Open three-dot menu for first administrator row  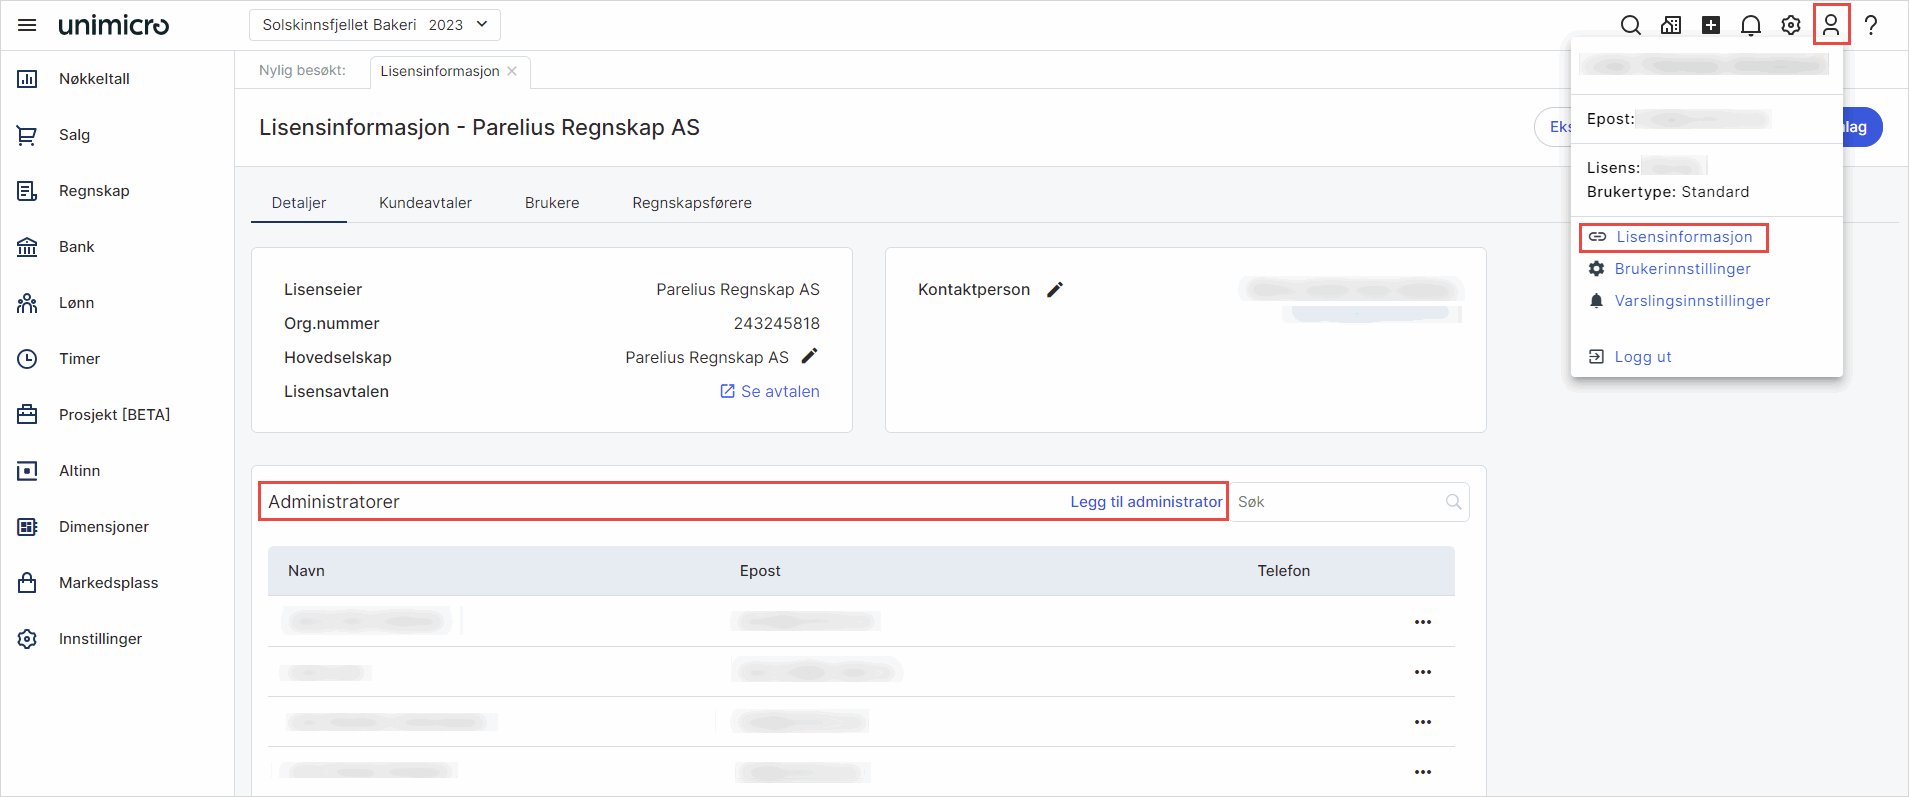click(x=1422, y=622)
